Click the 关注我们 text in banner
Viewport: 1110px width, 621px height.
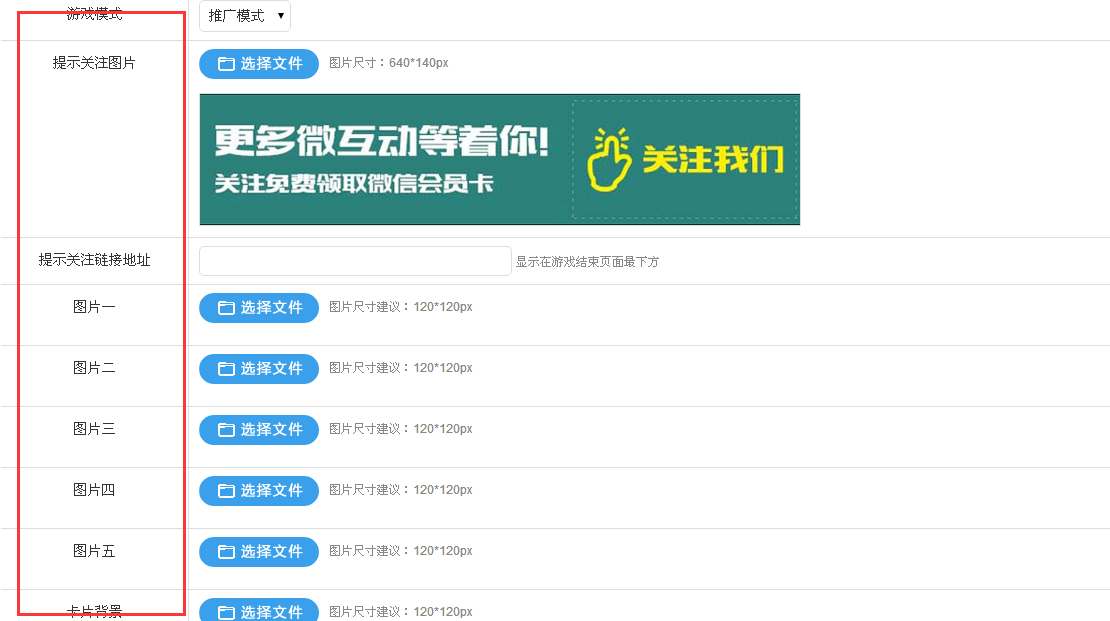click(x=712, y=160)
